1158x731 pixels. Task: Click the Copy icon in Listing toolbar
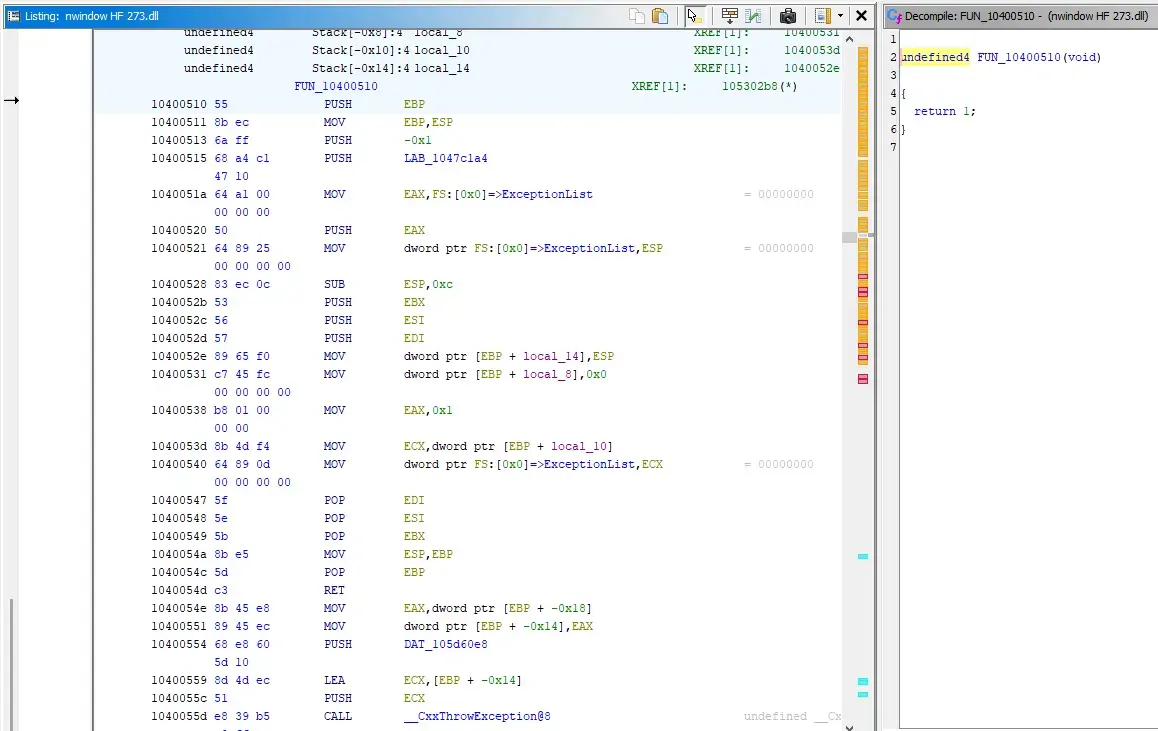coord(637,16)
